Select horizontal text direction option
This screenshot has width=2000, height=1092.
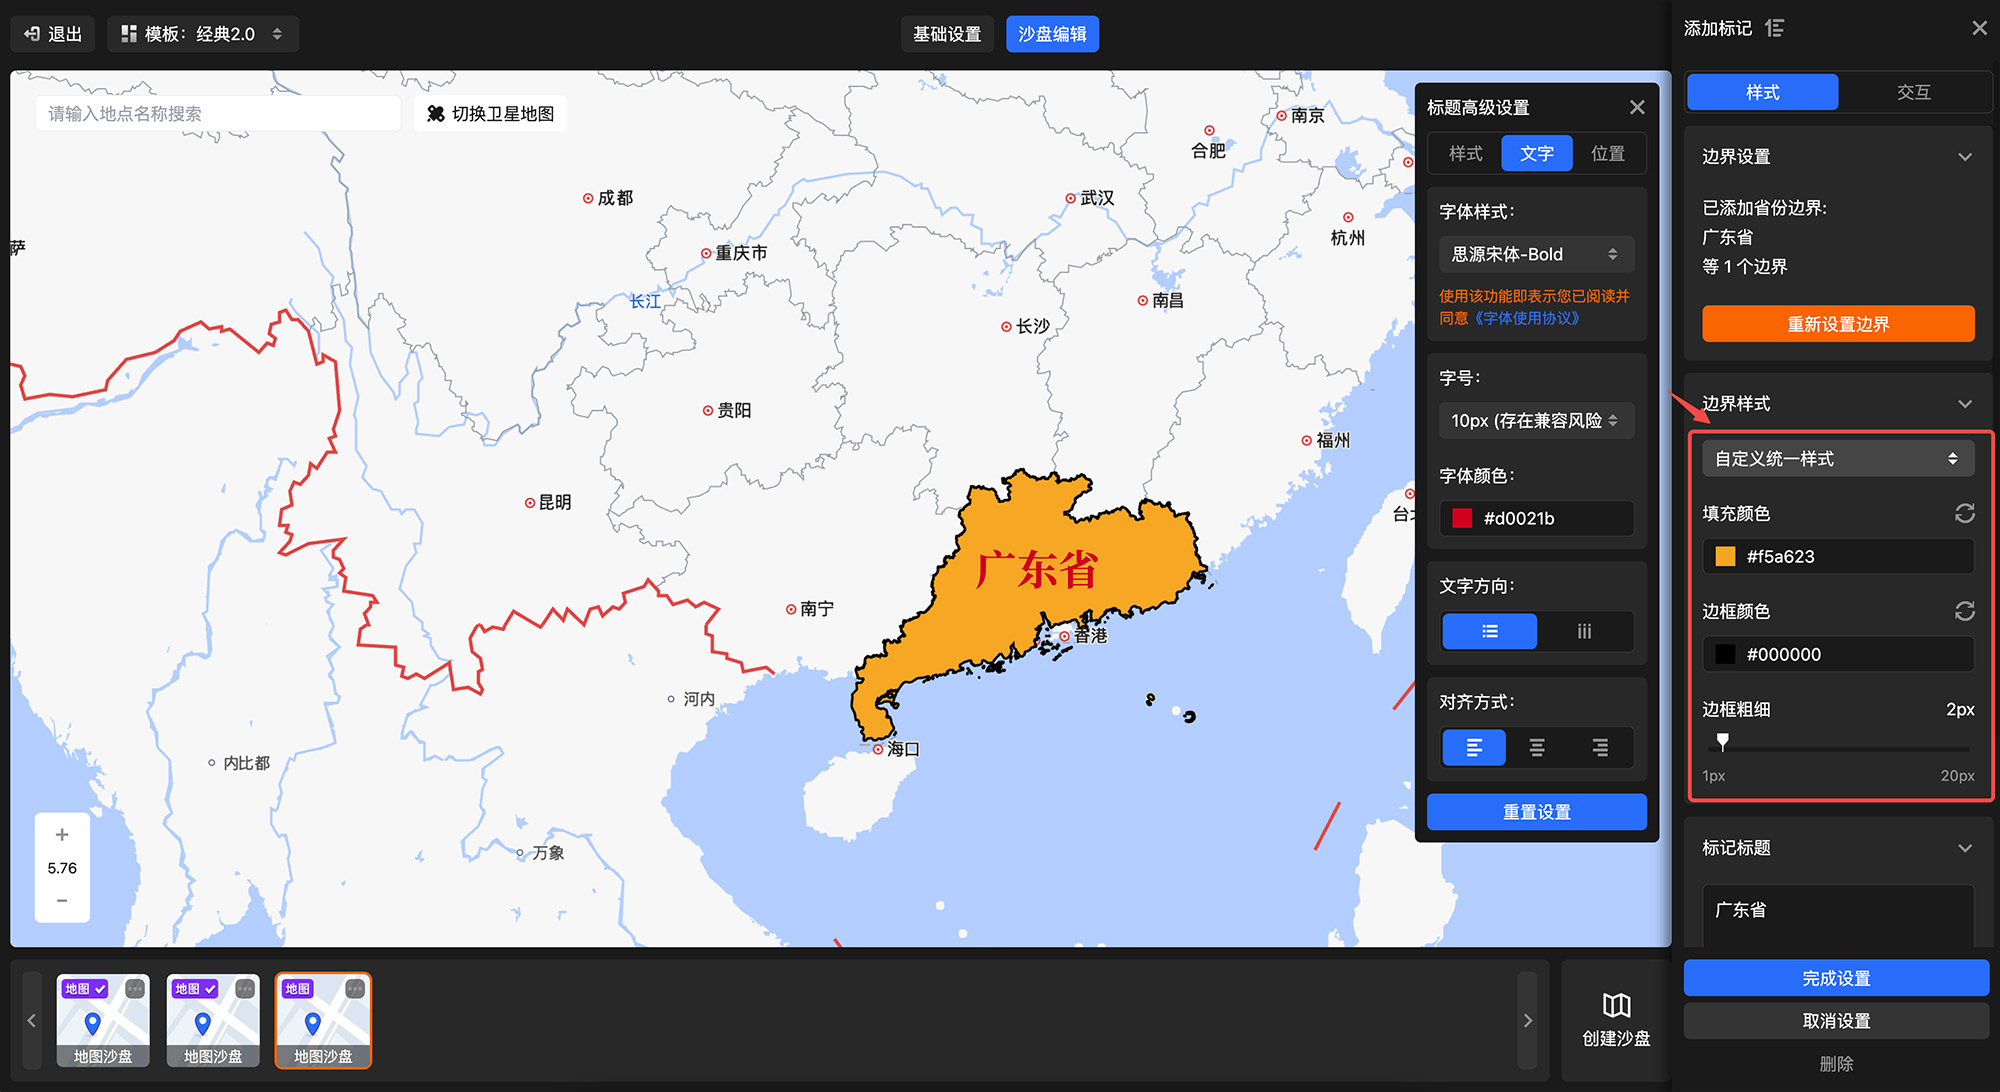[x=1489, y=631]
